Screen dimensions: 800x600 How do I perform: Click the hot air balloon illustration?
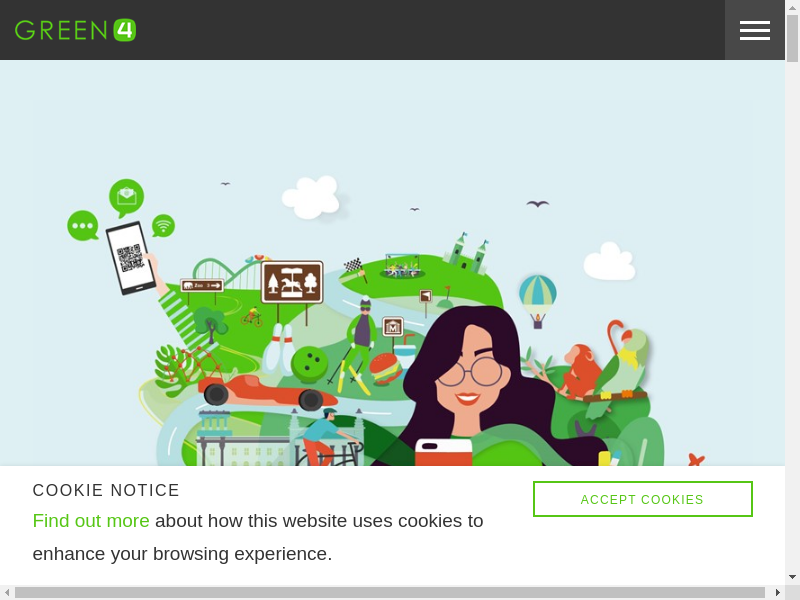[x=538, y=302]
